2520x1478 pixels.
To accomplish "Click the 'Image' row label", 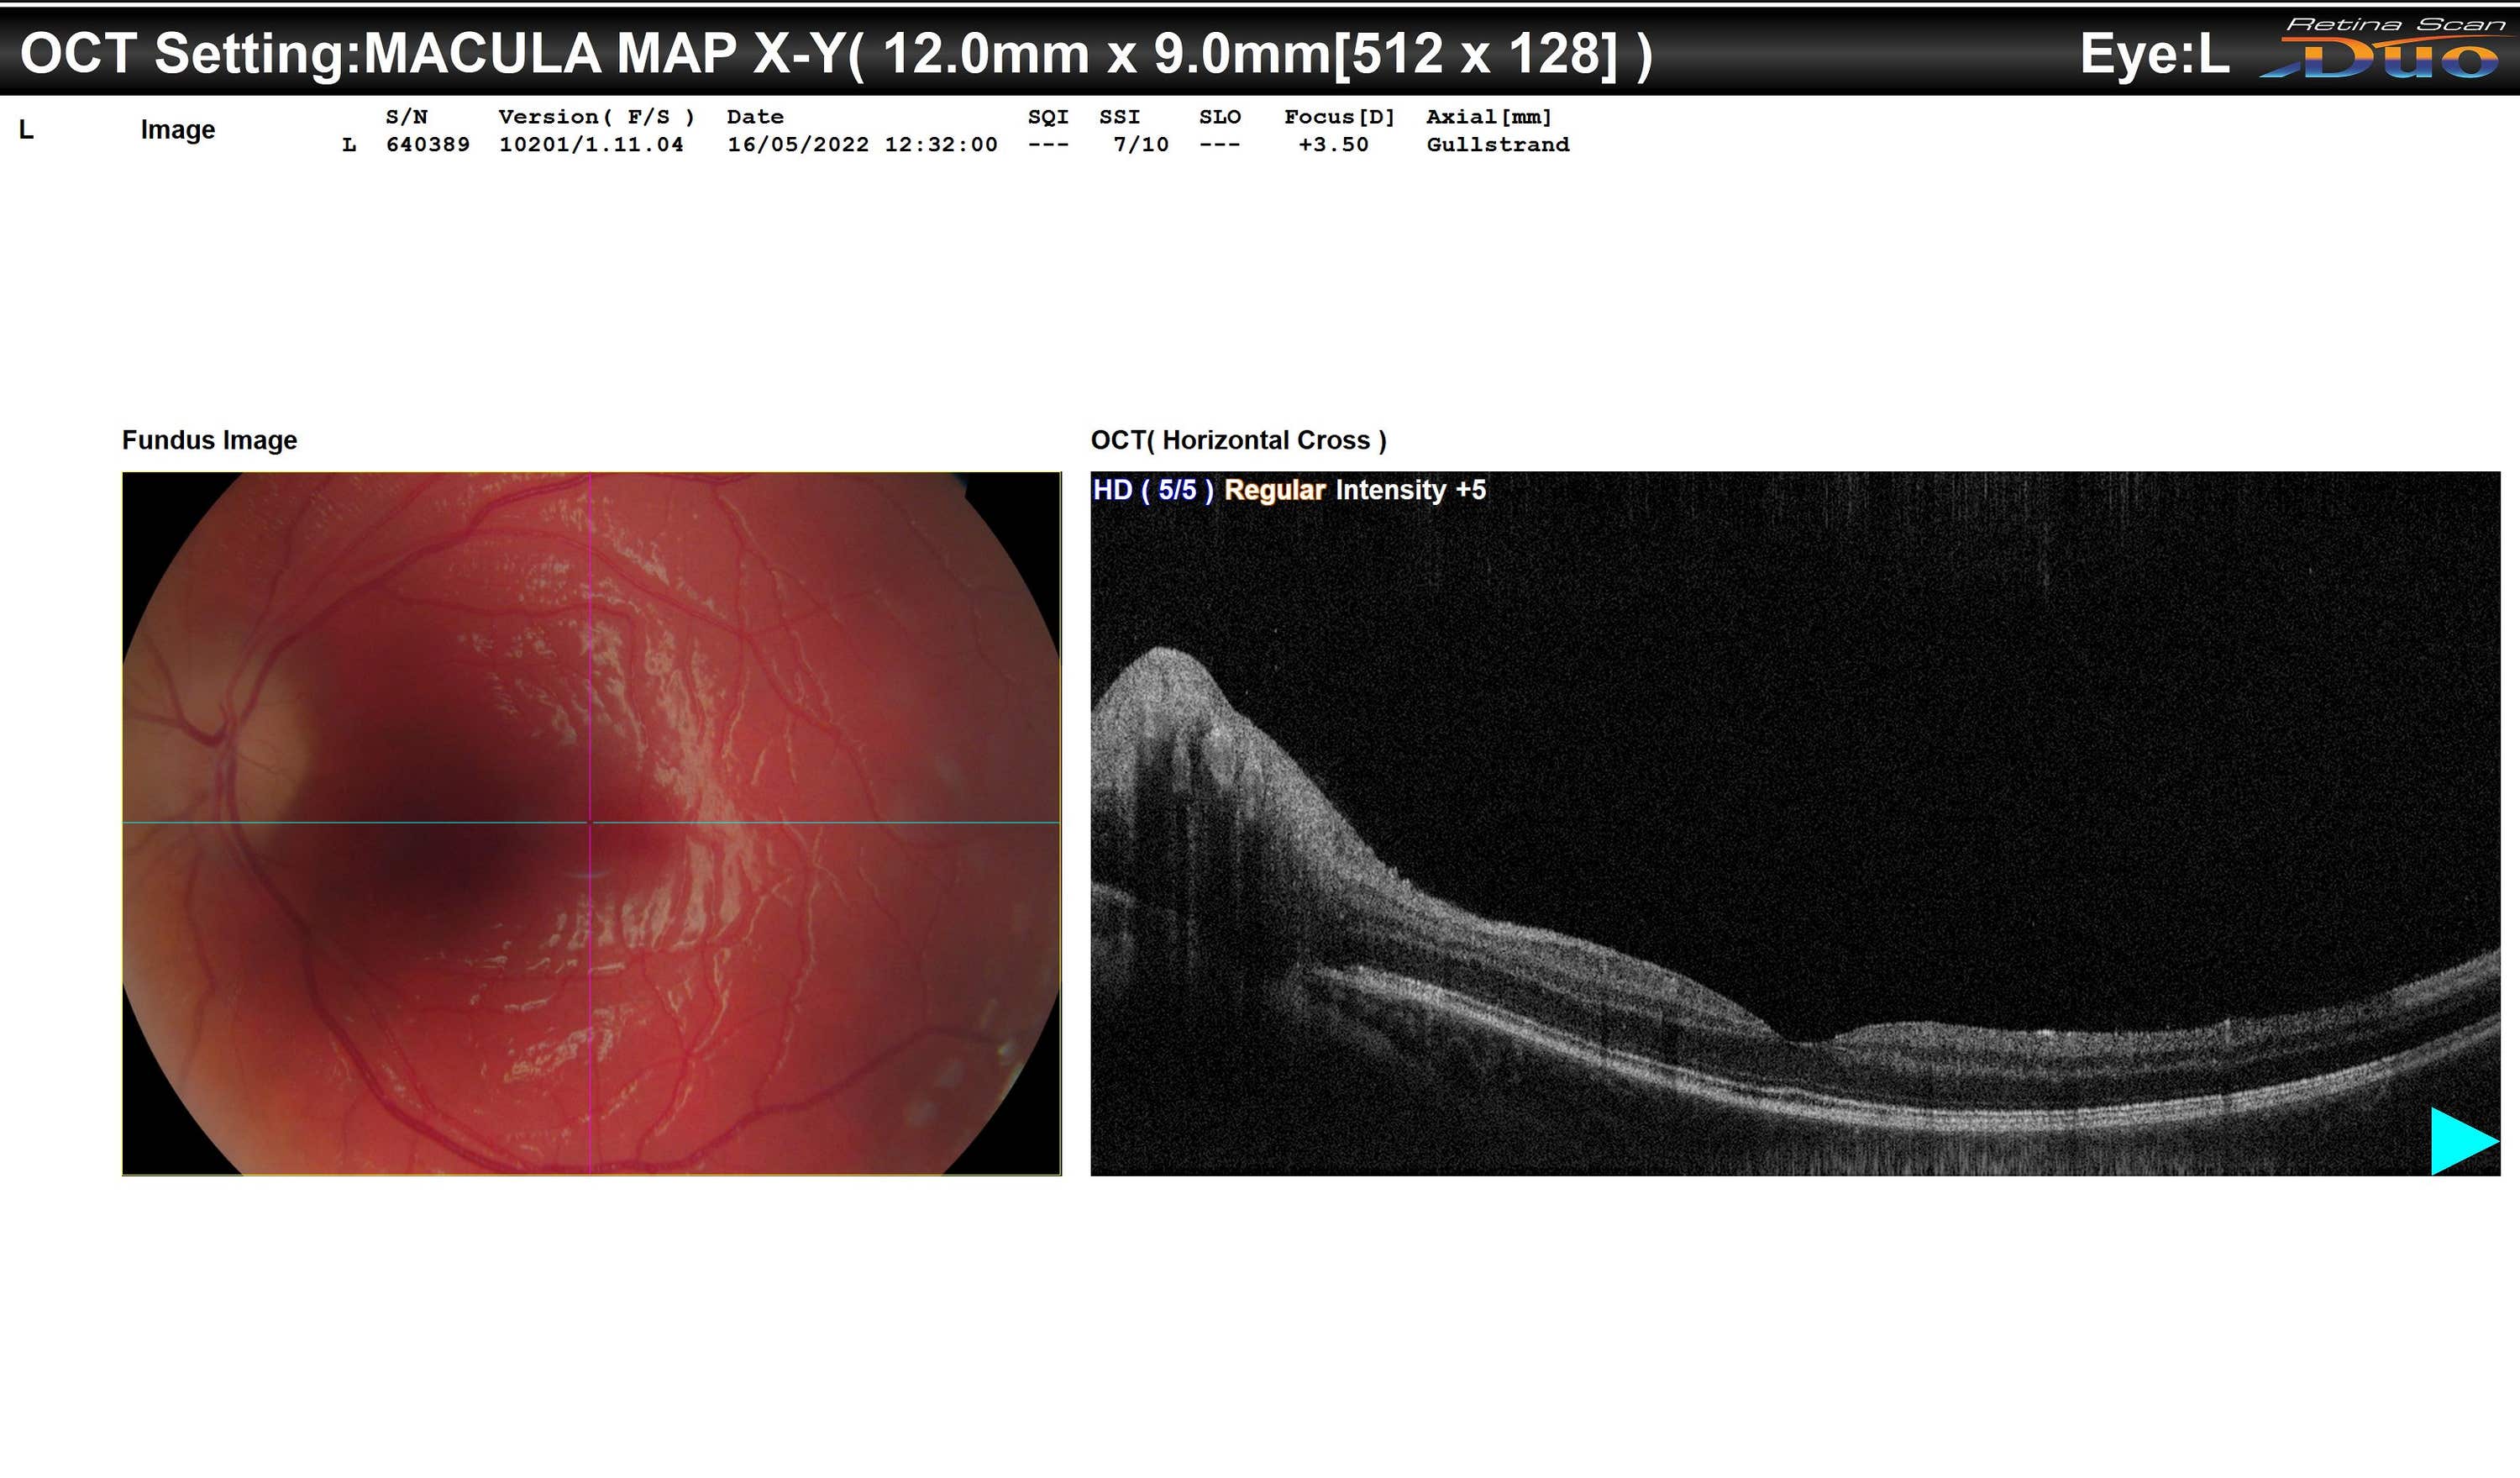I will 177,130.
